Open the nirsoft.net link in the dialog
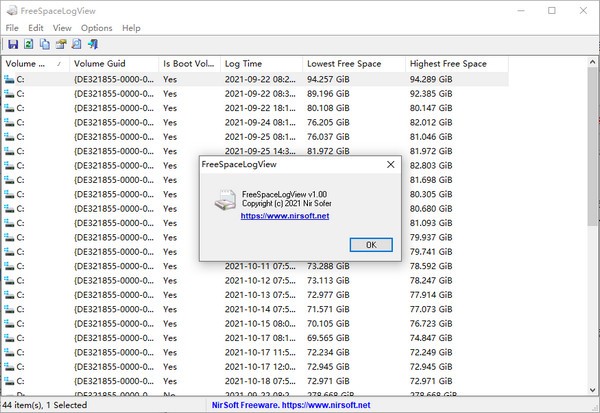This screenshot has width=600, height=413. coord(287,215)
